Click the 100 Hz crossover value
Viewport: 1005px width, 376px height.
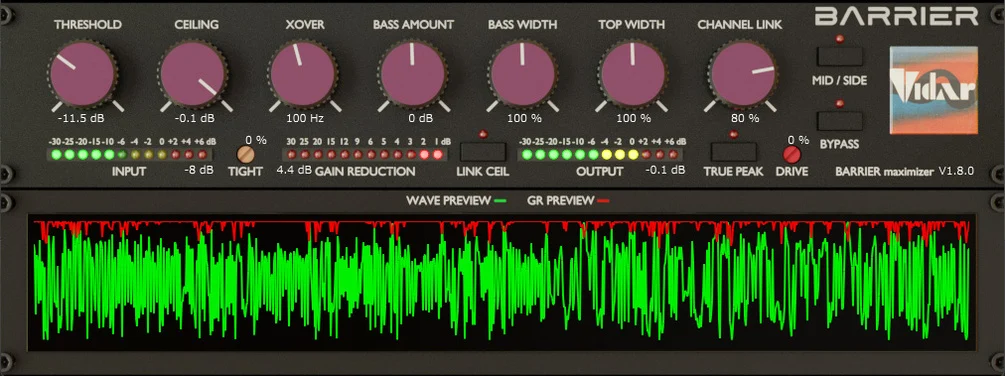pos(304,119)
